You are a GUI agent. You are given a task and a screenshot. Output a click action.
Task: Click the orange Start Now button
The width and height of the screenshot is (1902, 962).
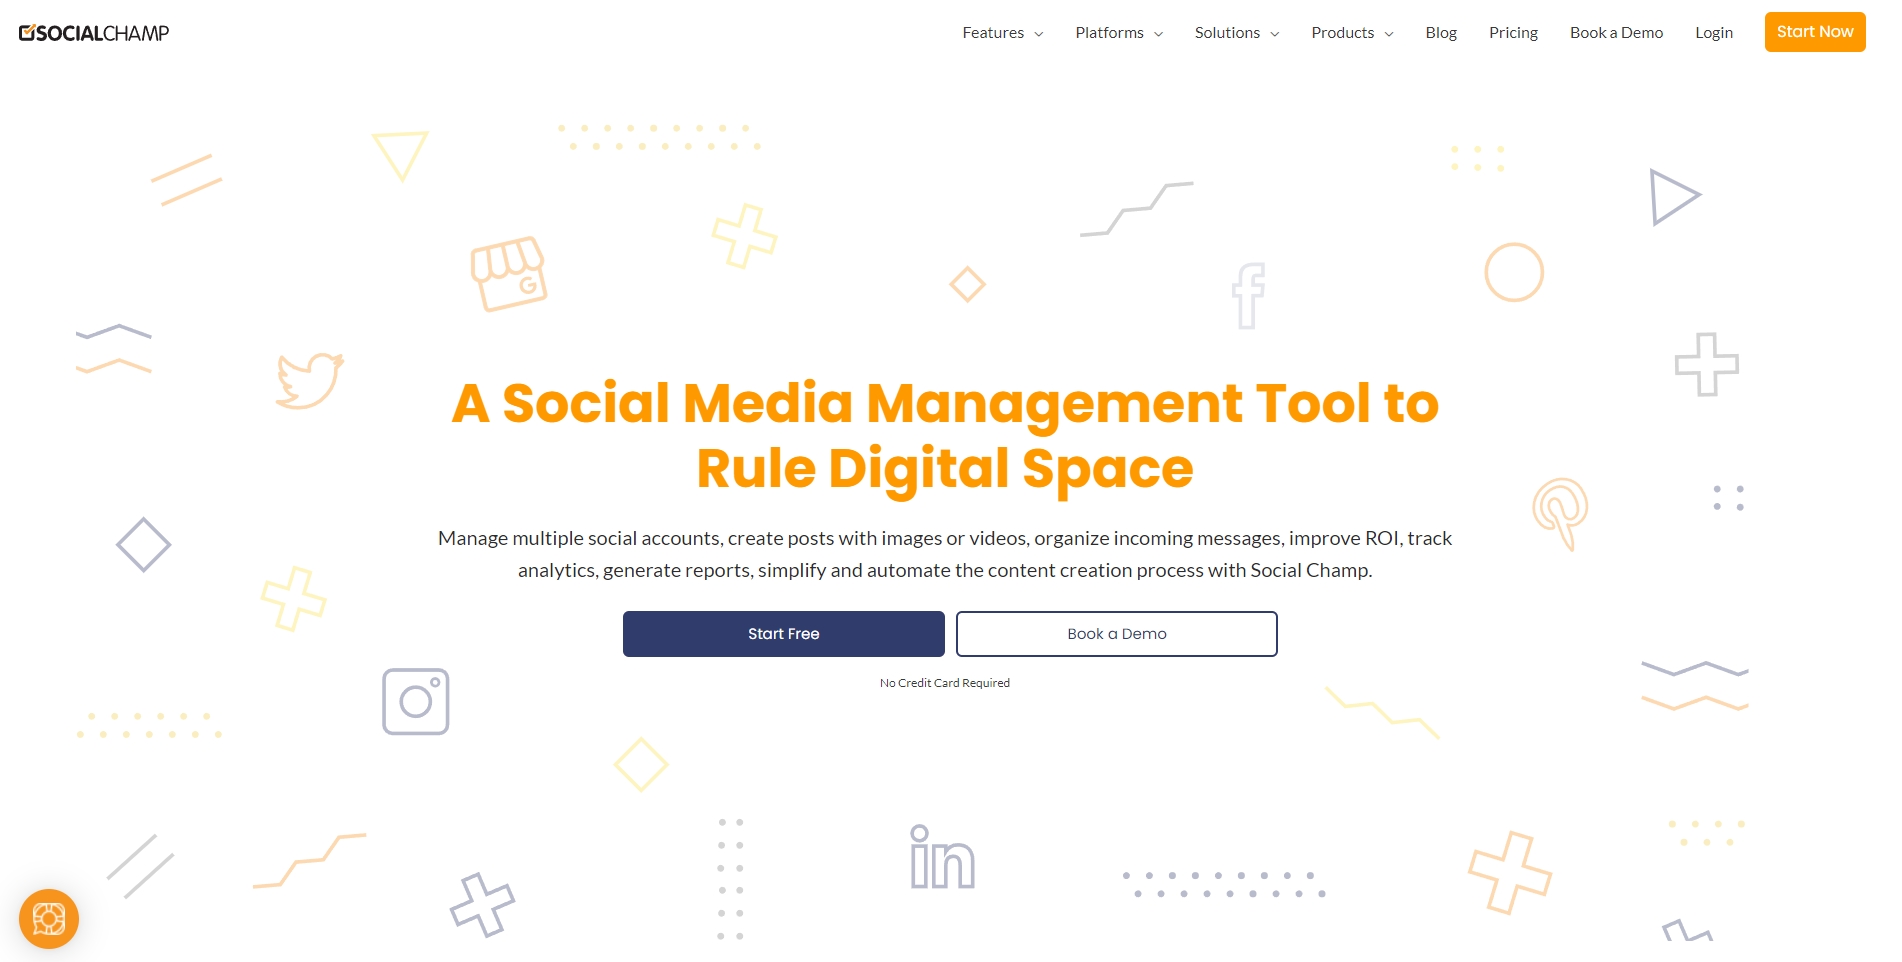tap(1815, 32)
